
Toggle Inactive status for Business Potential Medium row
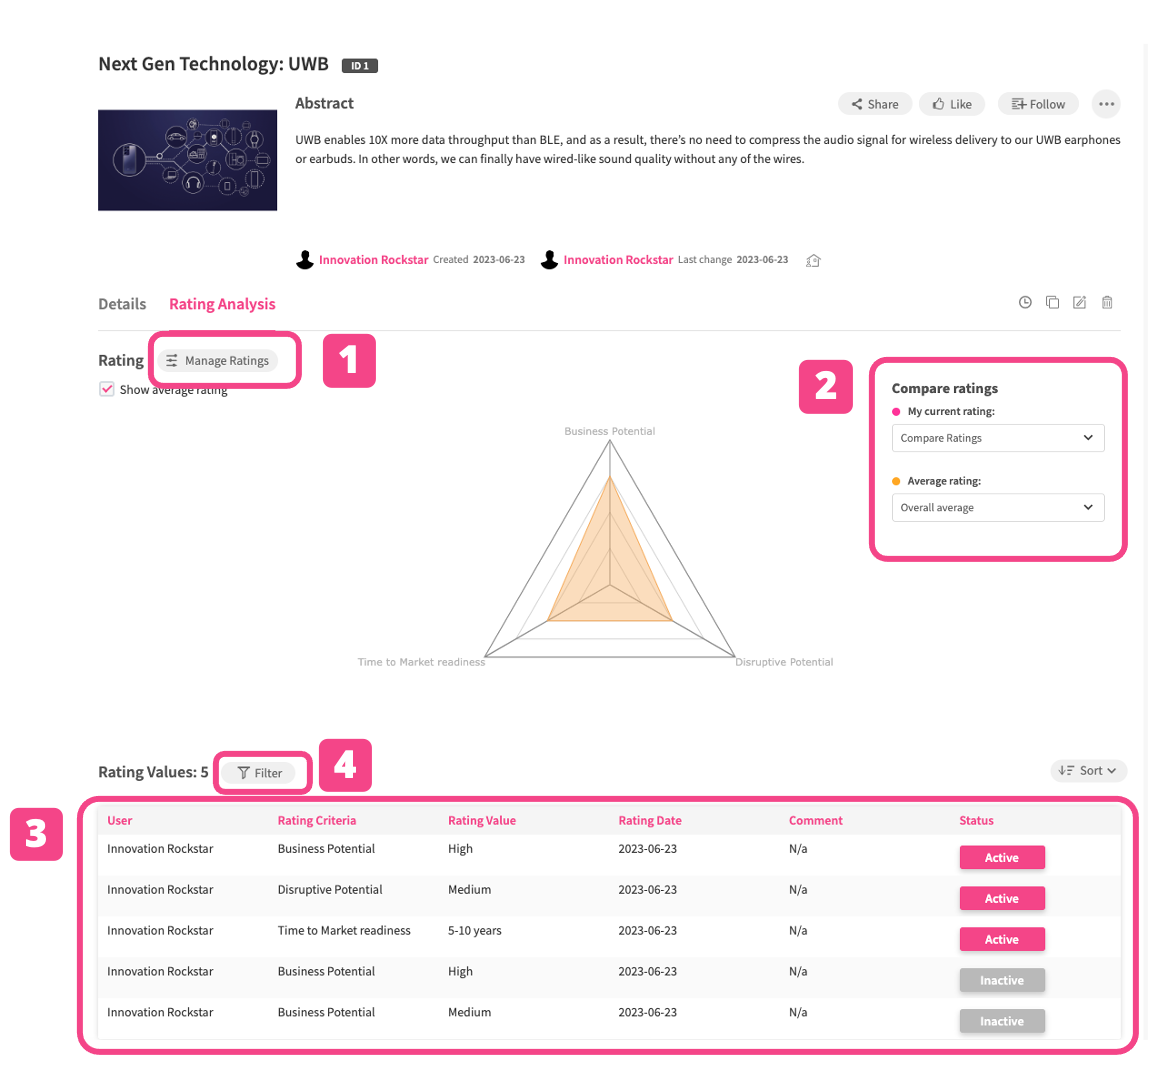coord(1002,1021)
